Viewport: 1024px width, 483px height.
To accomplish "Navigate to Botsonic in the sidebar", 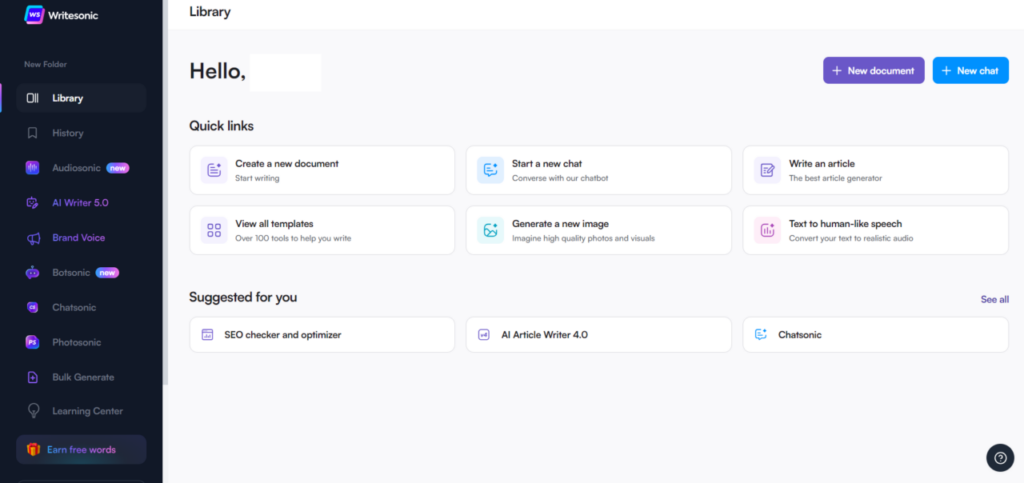I will coord(71,273).
